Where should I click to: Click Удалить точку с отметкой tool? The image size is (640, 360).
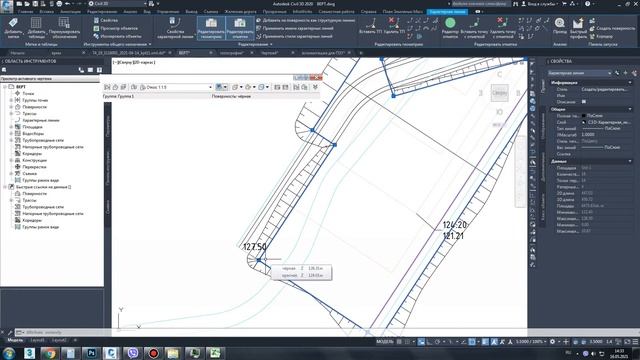tap(502, 28)
